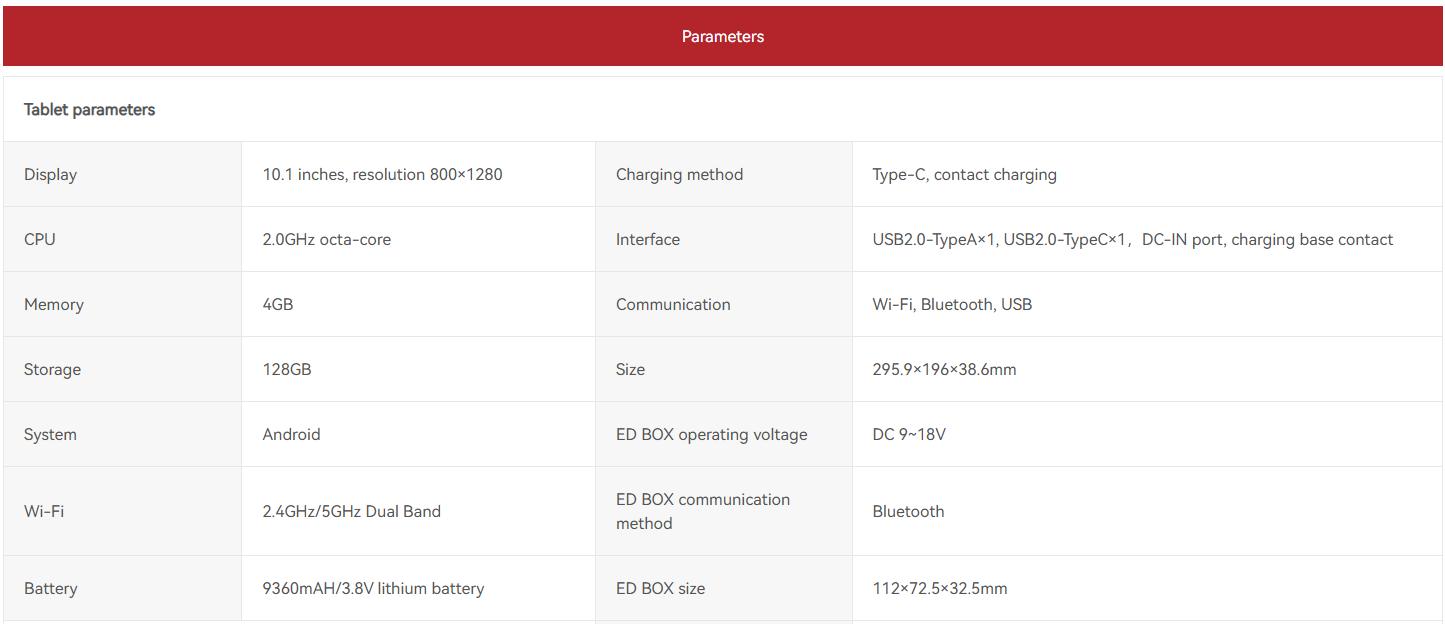Image resolution: width=1445 pixels, height=624 pixels.
Task: Select the ED BOX communication method label
Action: click(702, 512)
